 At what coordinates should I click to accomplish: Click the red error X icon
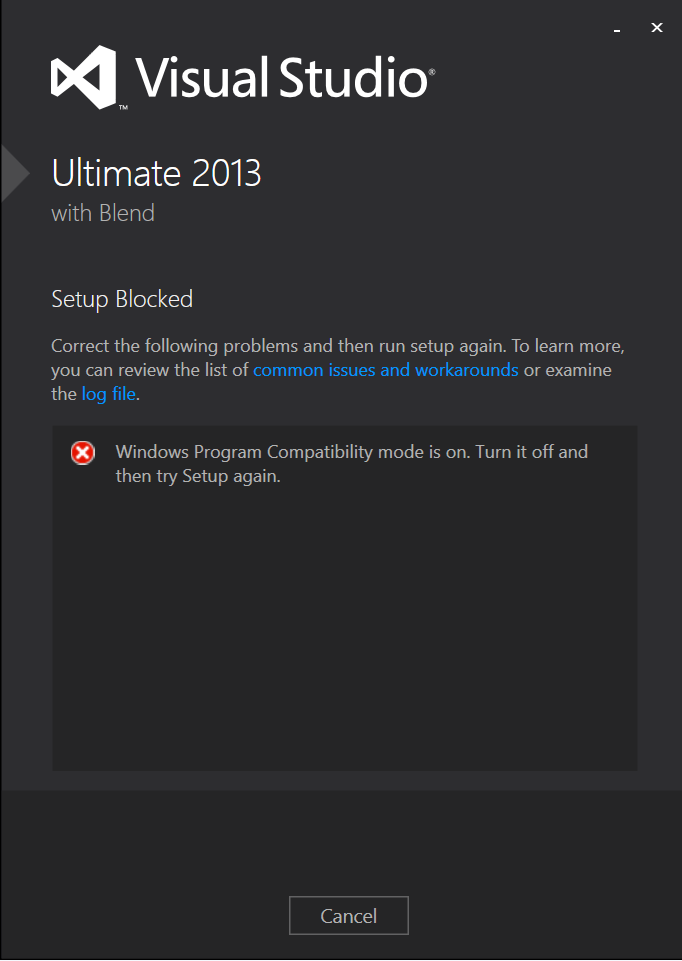[83, 453]
